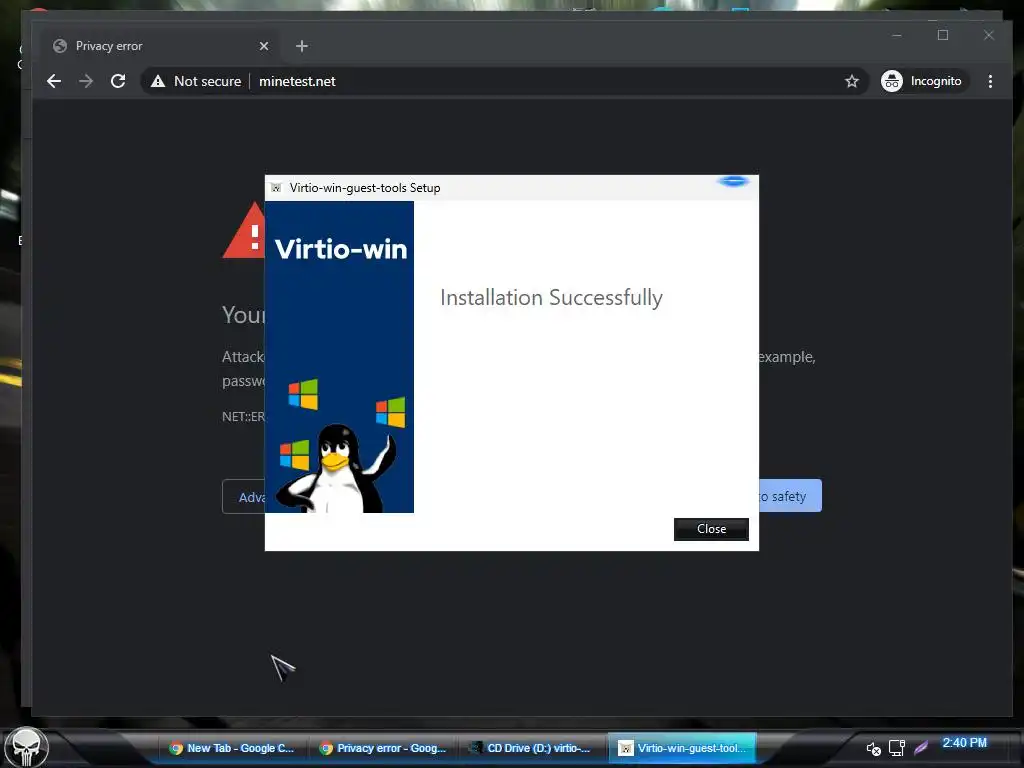Click the partially hidden Advanced button
The height and width of the screenshot is (768, 1024).
click(x=244, y=497)
